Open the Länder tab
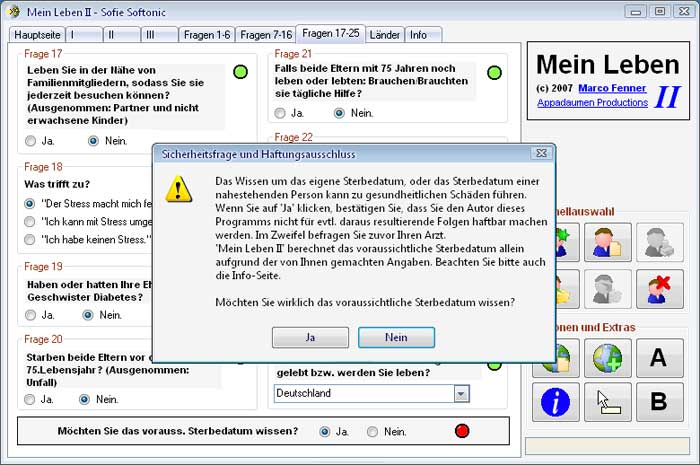 (385, 35)
